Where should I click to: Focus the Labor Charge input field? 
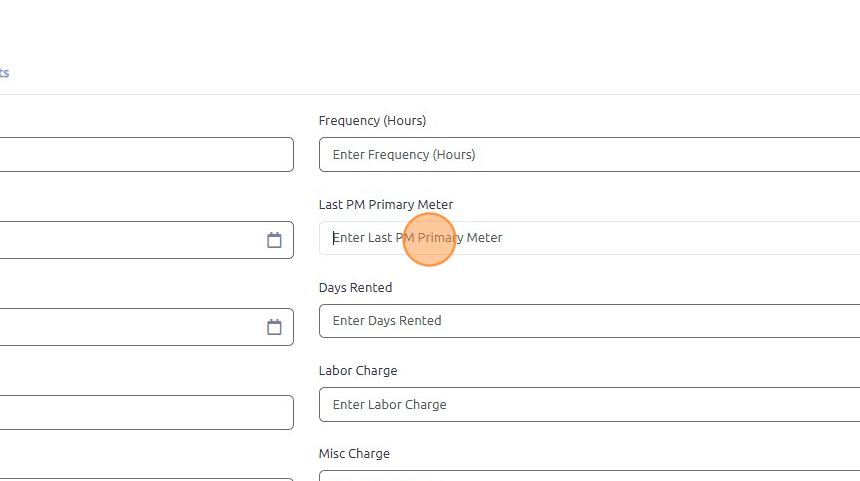point(590,405)
